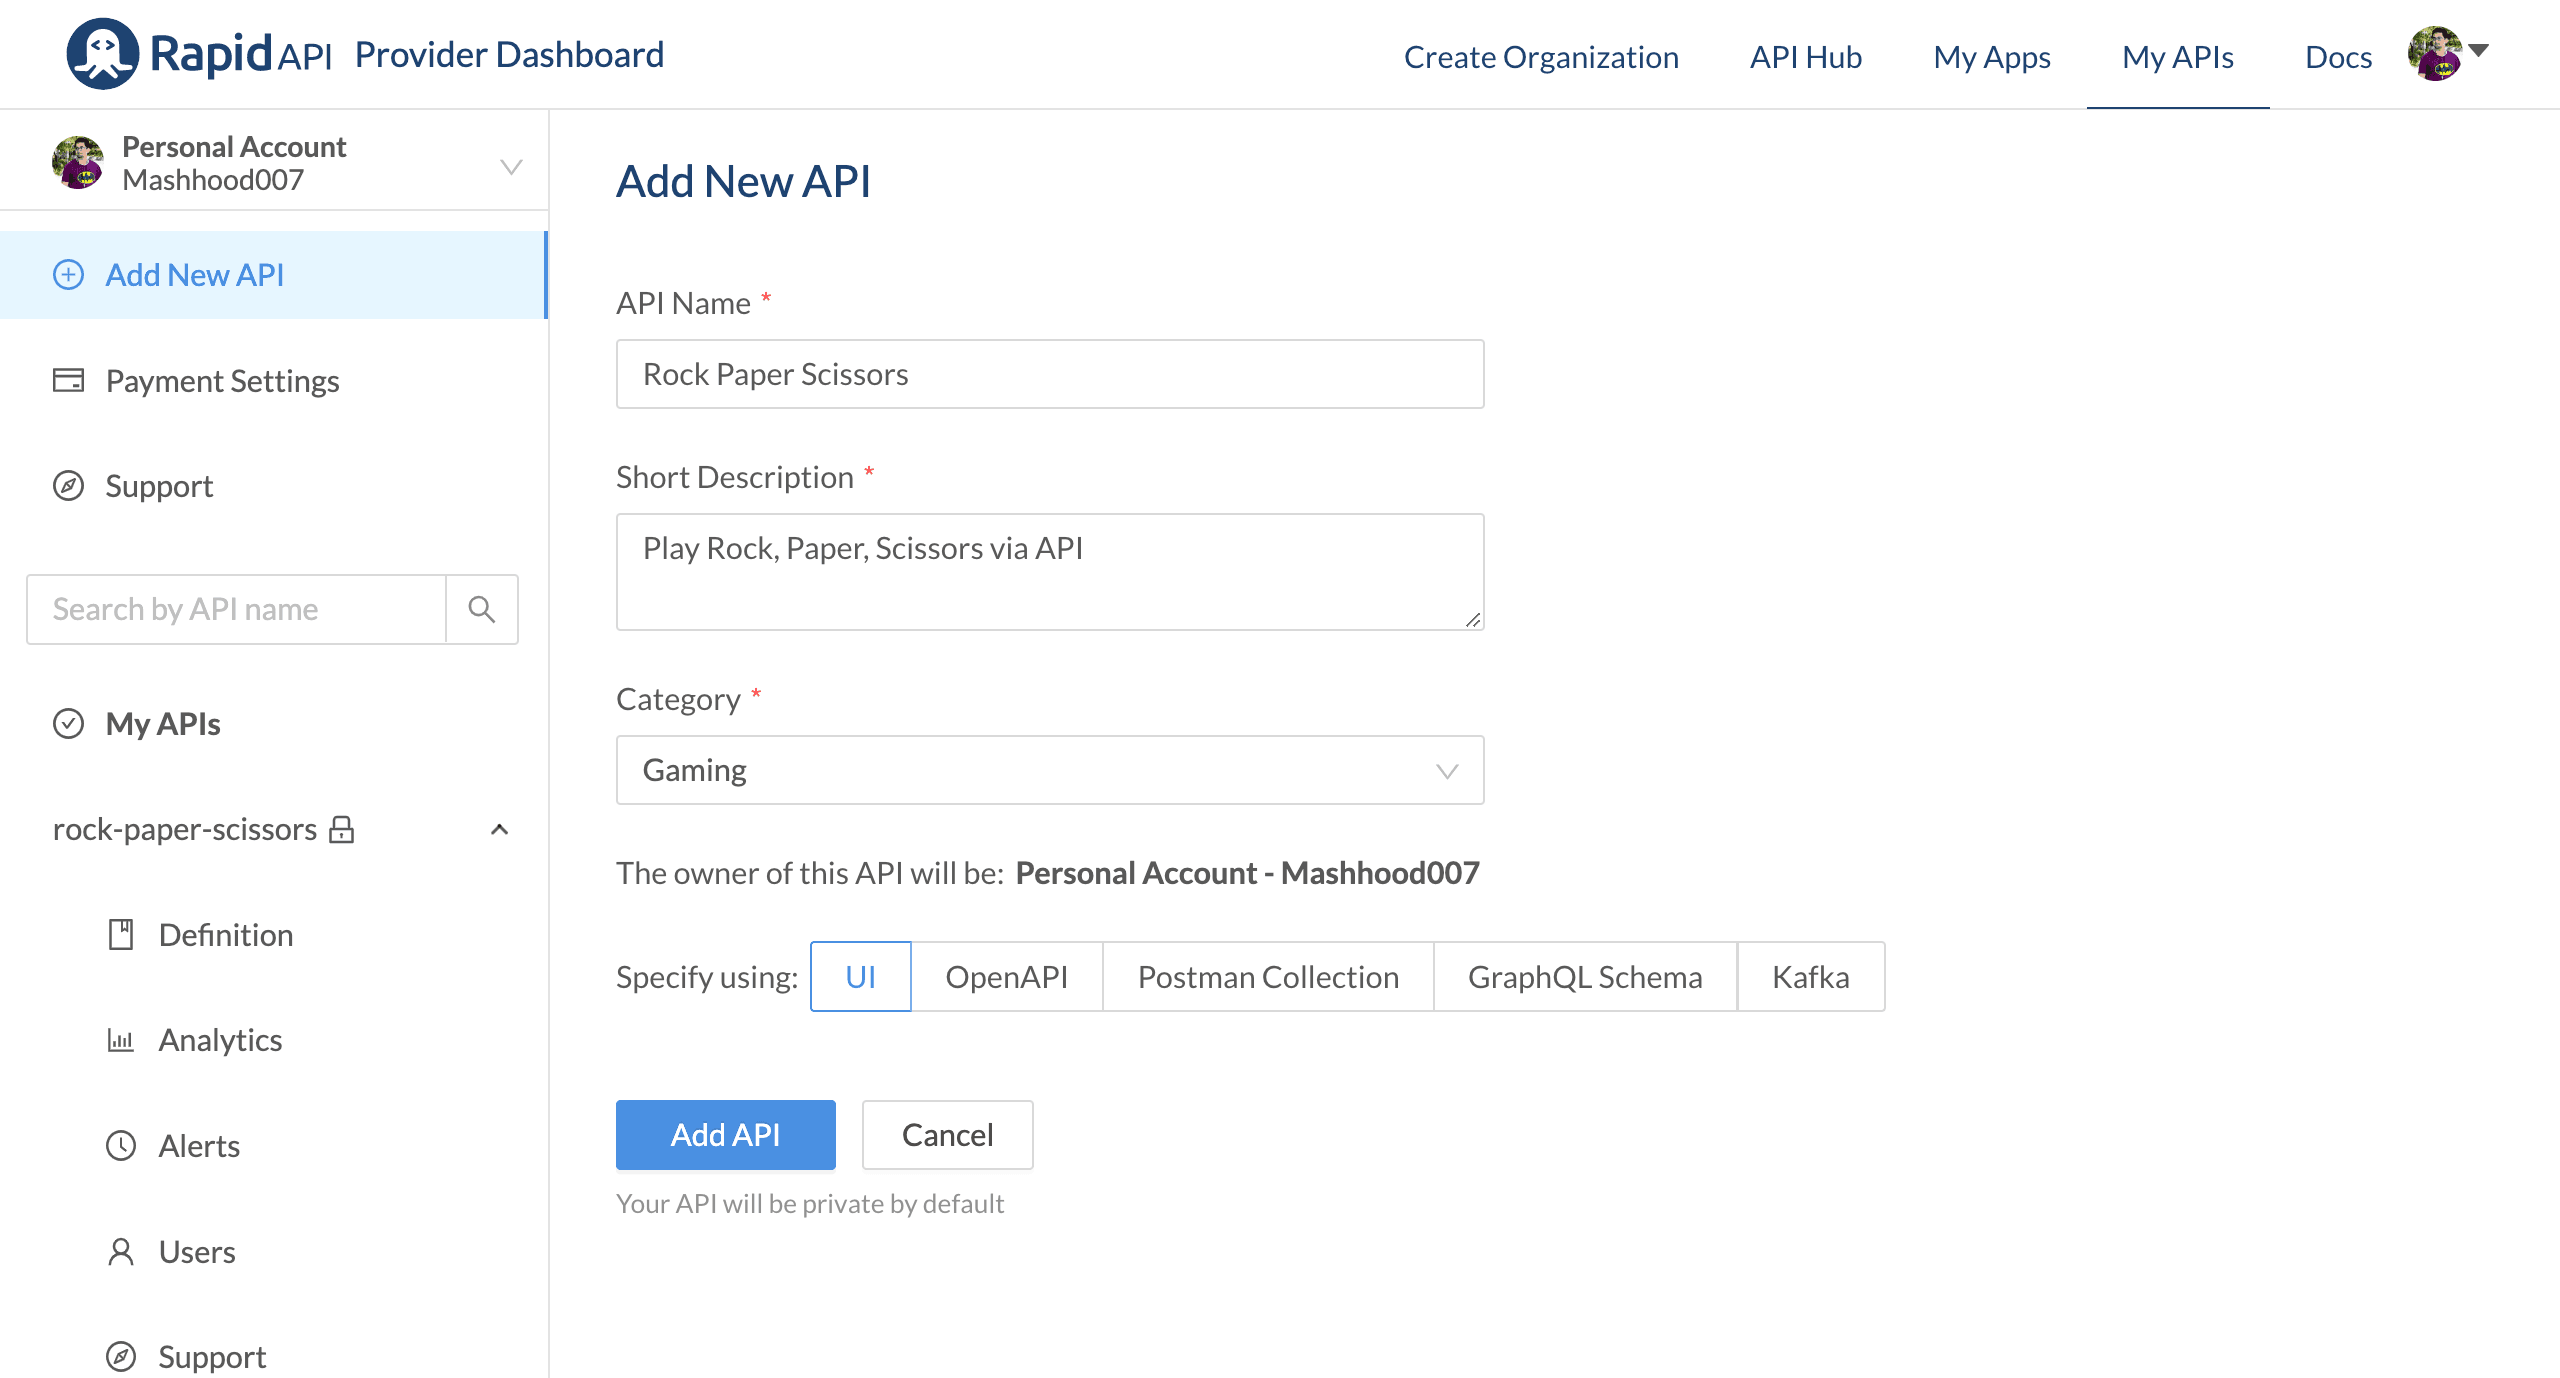Select UI as specification method
The height and width of the screenshot is (1378, 2560).
tap(860, 977)
